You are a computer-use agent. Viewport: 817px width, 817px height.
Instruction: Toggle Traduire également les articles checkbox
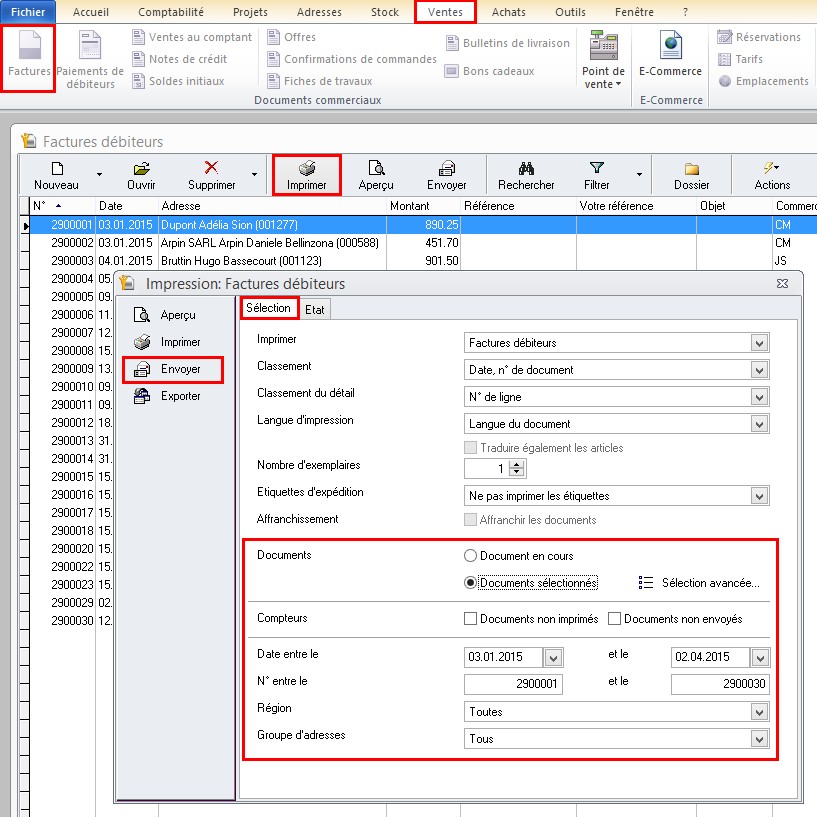pos(470,448)
